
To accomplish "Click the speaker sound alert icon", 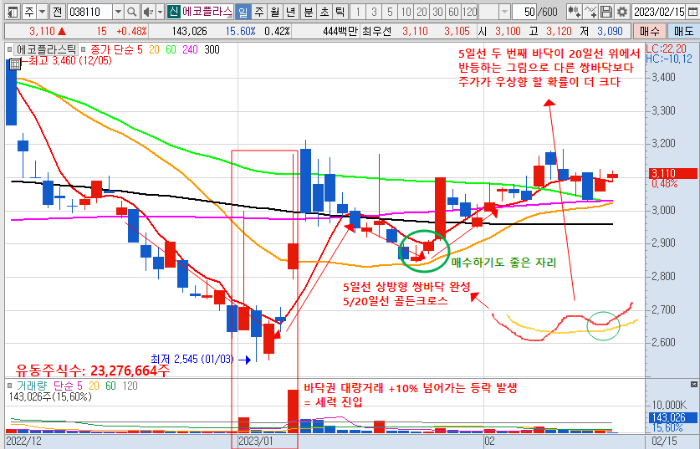I will (149, 12).
